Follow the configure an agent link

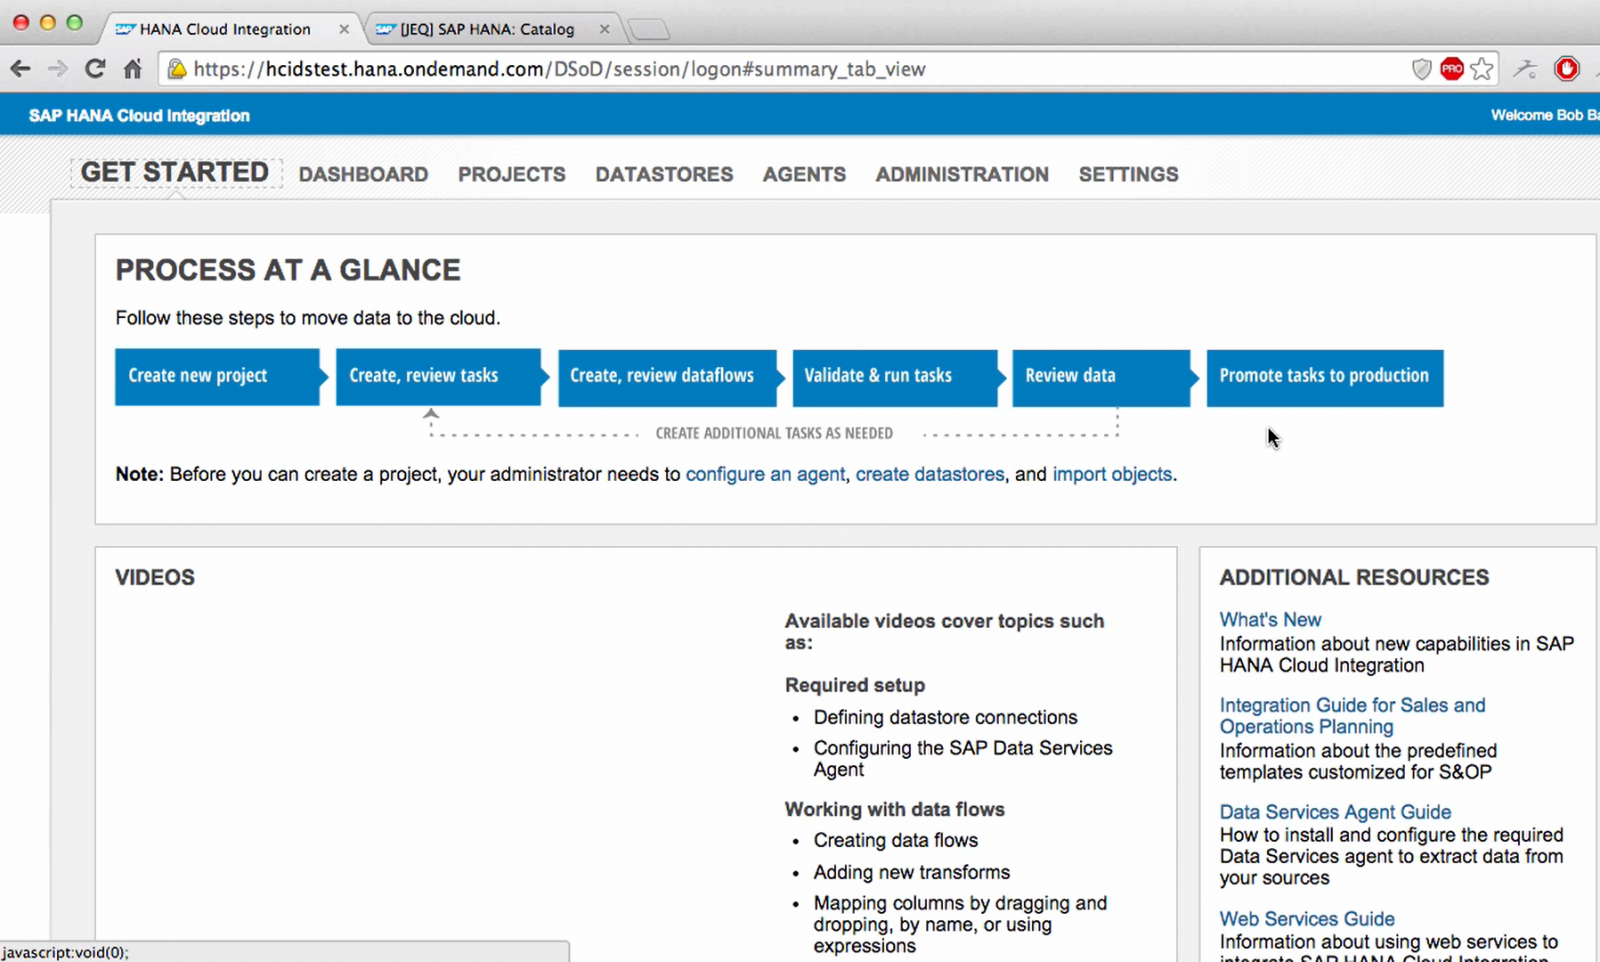pyautogui.click(x=765, y=474)
